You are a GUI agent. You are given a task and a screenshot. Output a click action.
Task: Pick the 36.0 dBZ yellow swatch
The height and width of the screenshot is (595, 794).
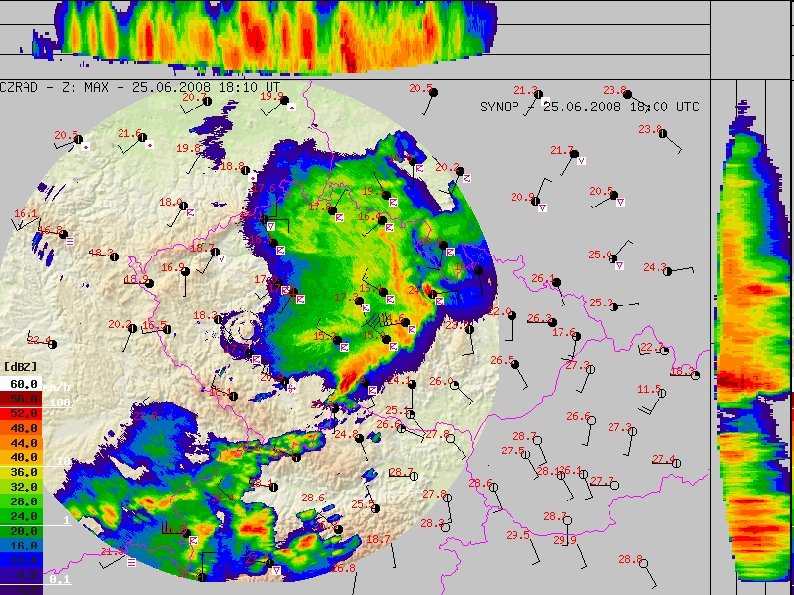[21, 472]
